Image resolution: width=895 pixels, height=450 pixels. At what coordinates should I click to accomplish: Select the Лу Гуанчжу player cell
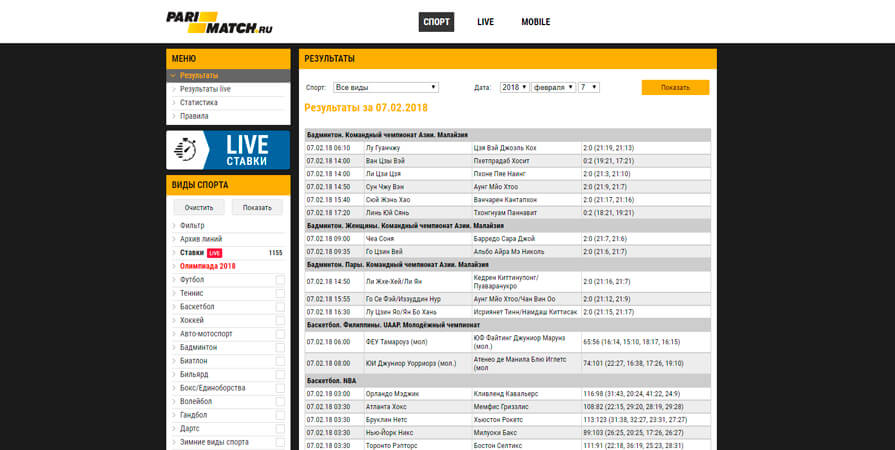click(418, 148)
